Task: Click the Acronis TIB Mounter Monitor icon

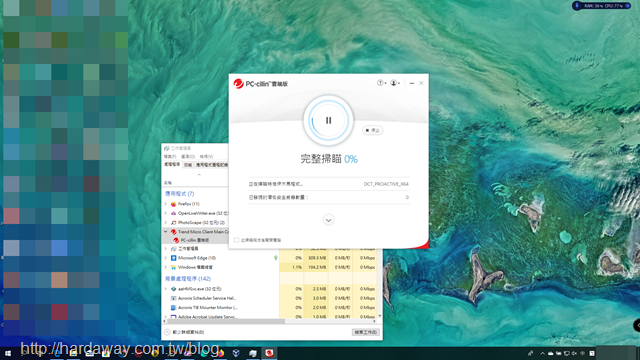Action: 173,307
